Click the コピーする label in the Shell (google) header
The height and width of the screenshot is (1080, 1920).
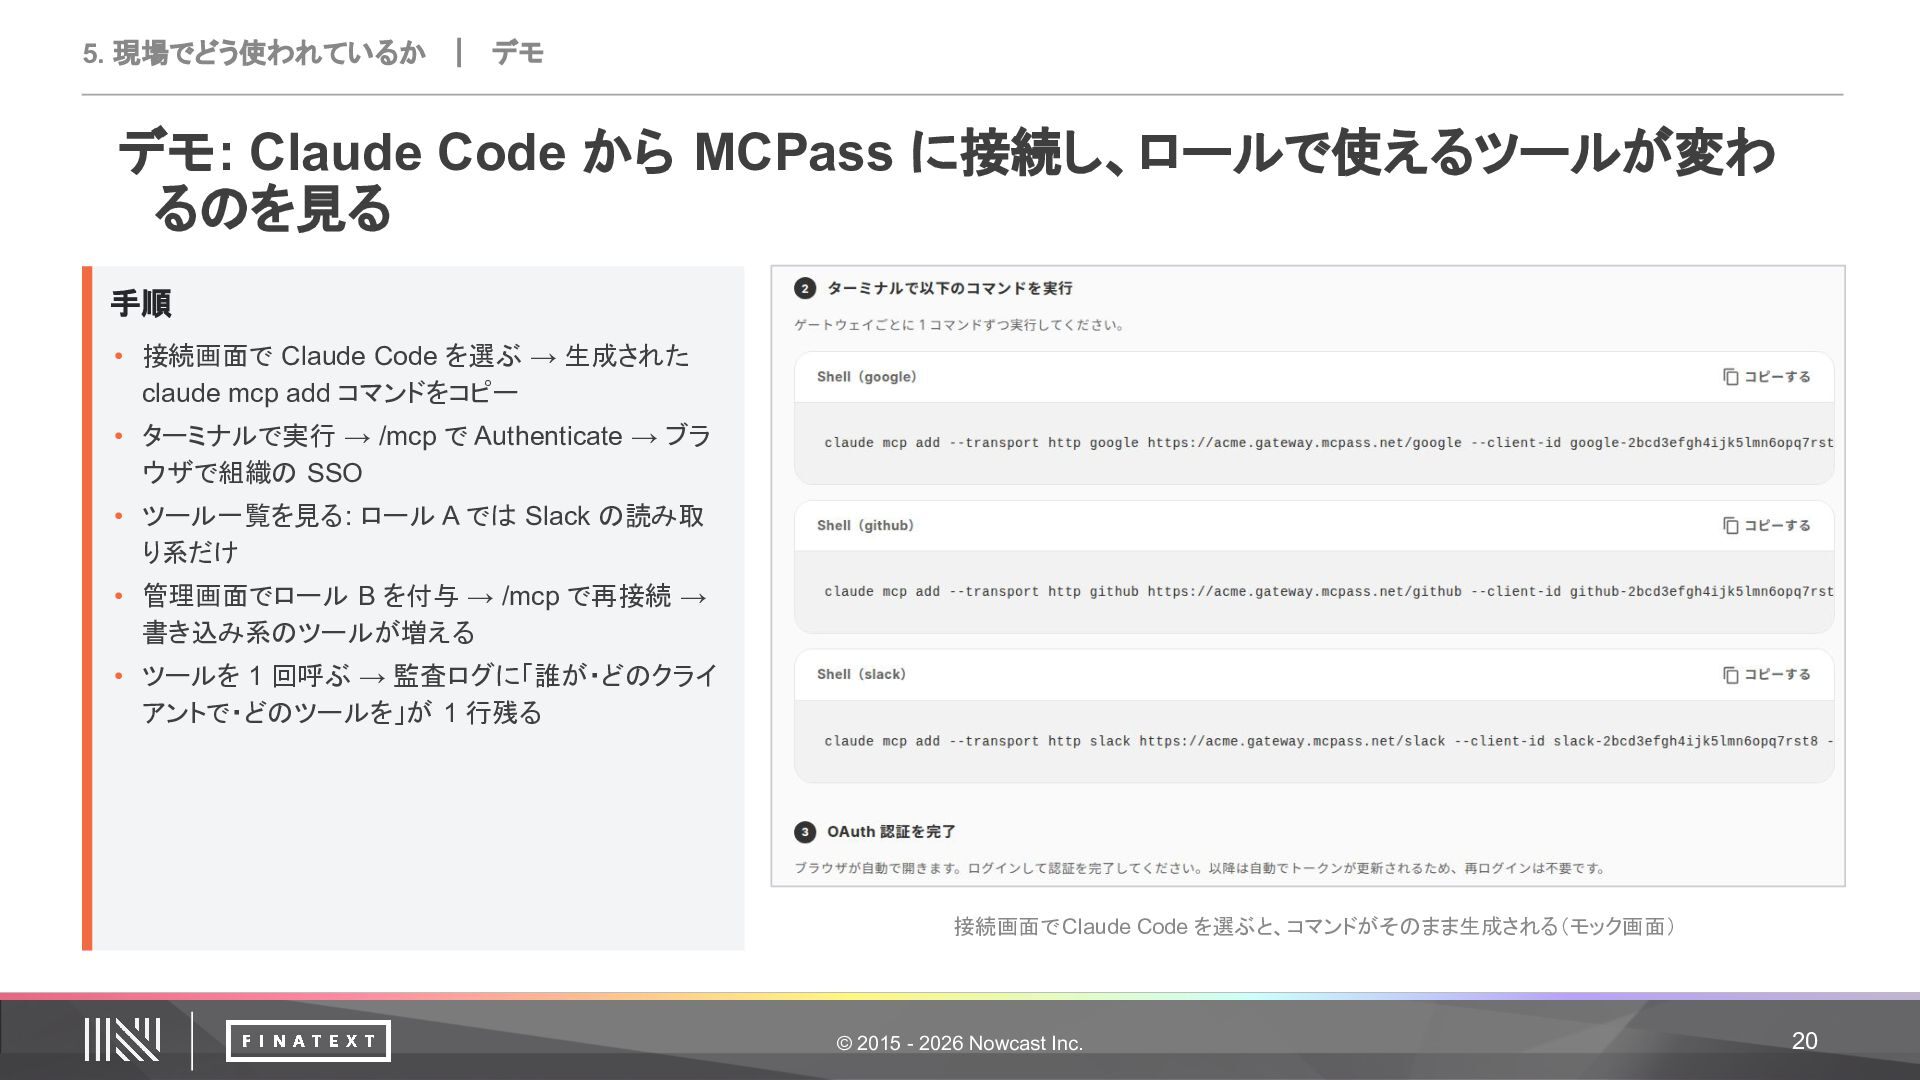(x=1777, y=377)
